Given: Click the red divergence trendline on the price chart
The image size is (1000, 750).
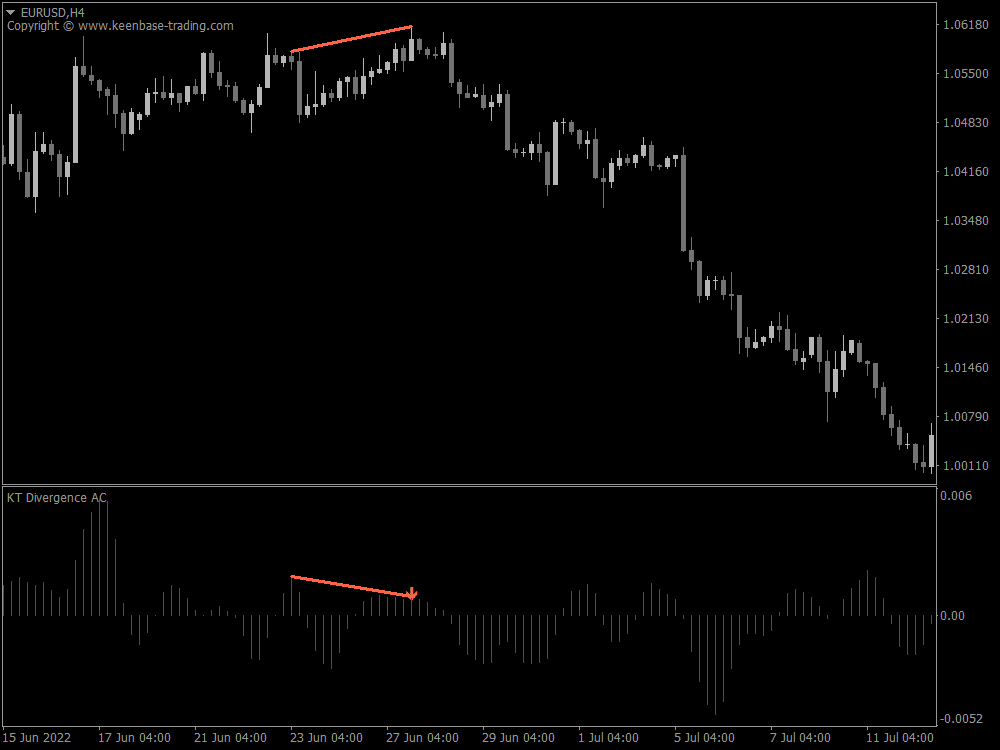Looking at the screenshot, I should pyautogui.click(x=353, y=39).
